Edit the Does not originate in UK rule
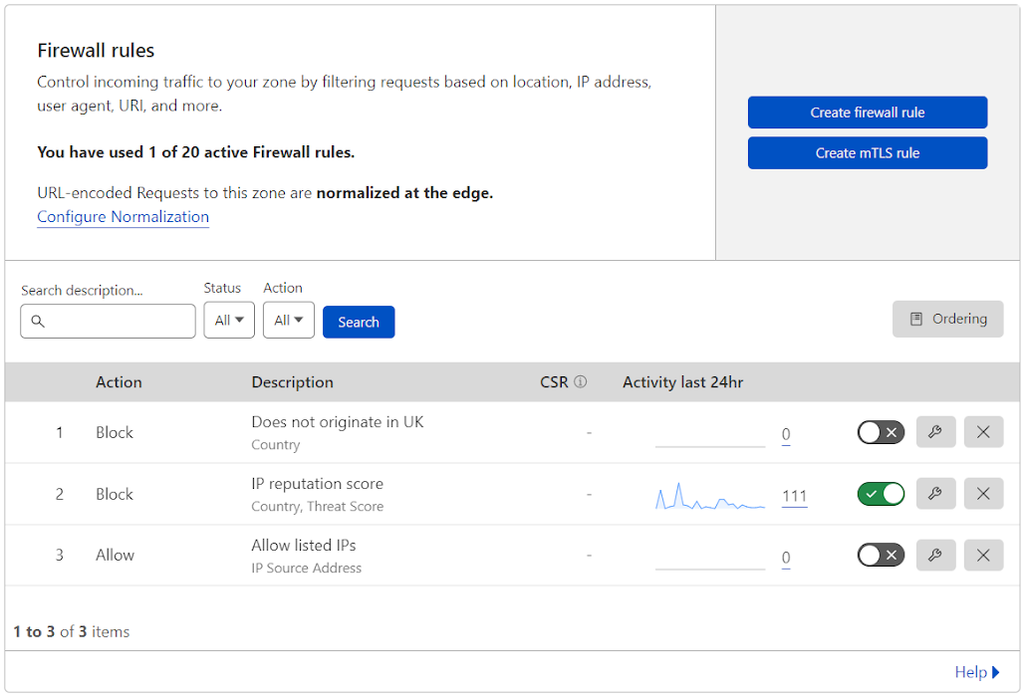The width and height of the screenshot is (1024, 697). [936, 432]
